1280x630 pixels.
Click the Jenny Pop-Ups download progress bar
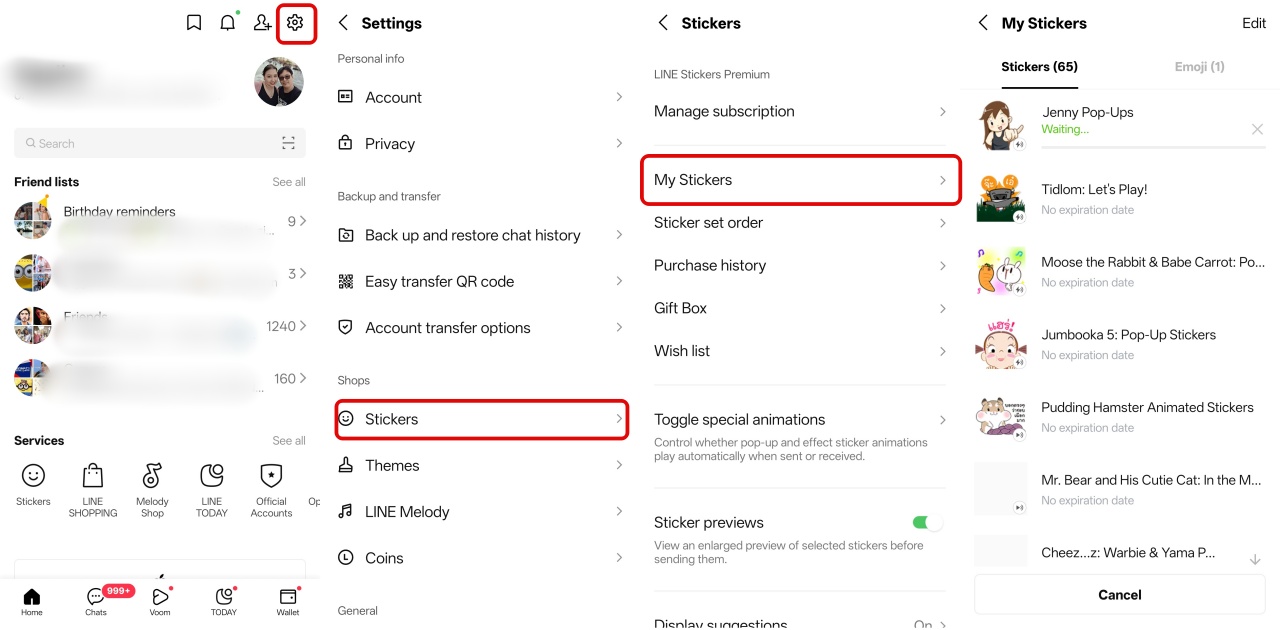point(1153,147)
